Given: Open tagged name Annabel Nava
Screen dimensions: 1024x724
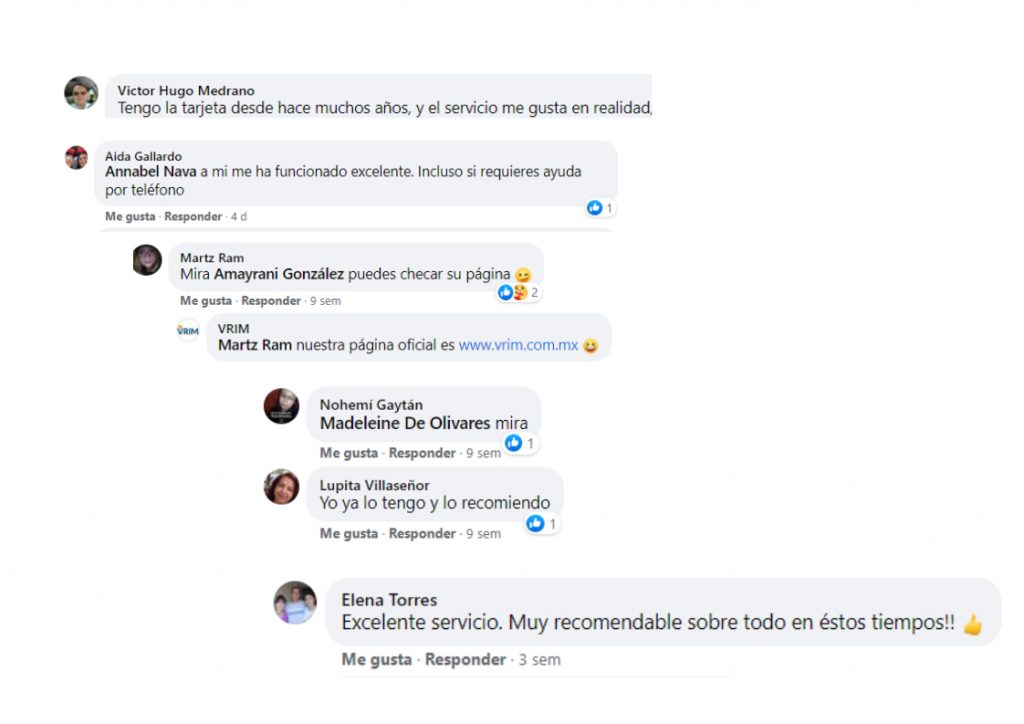Looking at the screenshot, I should (x=151, y=172).
